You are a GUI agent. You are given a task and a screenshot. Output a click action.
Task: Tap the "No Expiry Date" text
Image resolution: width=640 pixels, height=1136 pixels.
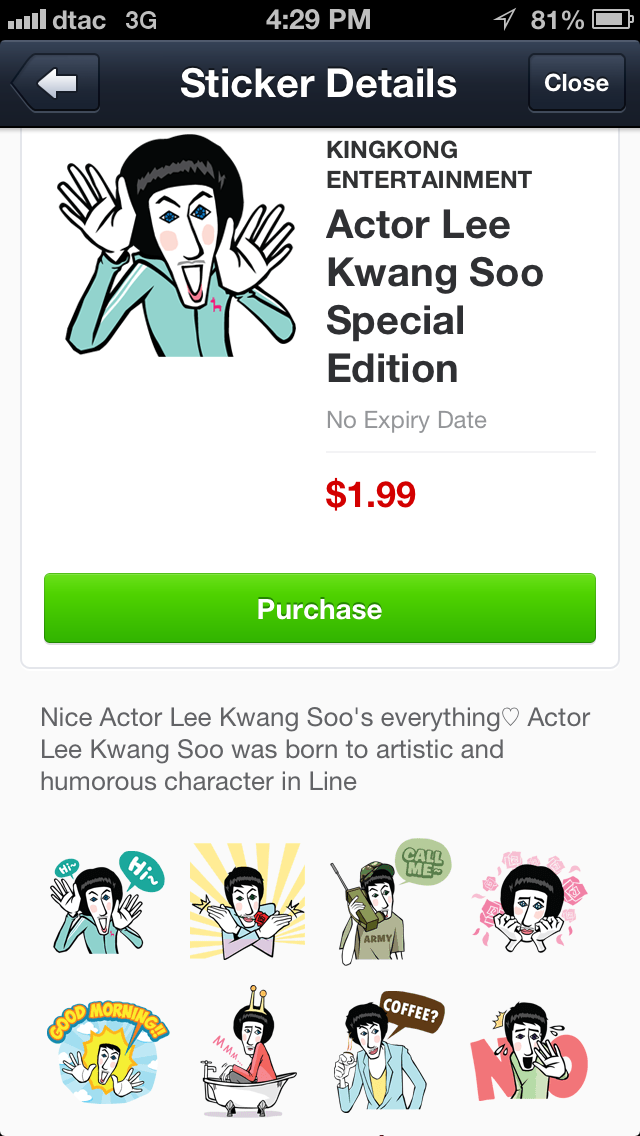(x=407, y=420)
